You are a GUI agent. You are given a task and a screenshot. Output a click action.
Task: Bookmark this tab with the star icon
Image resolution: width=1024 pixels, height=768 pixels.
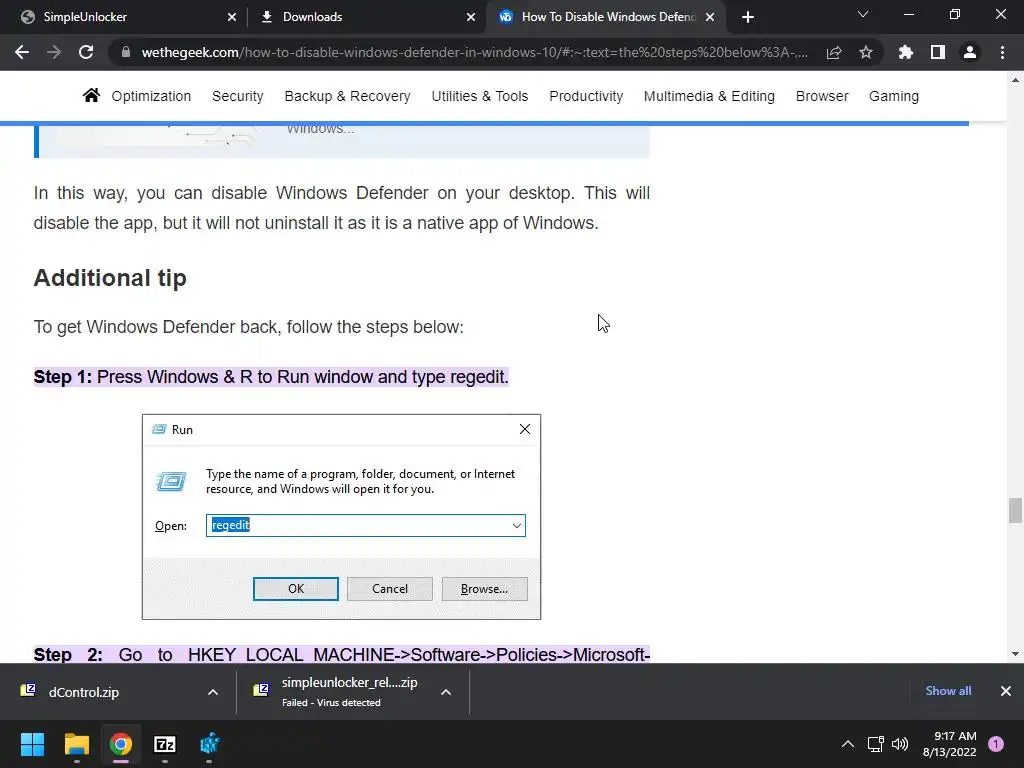click(866, 52)
